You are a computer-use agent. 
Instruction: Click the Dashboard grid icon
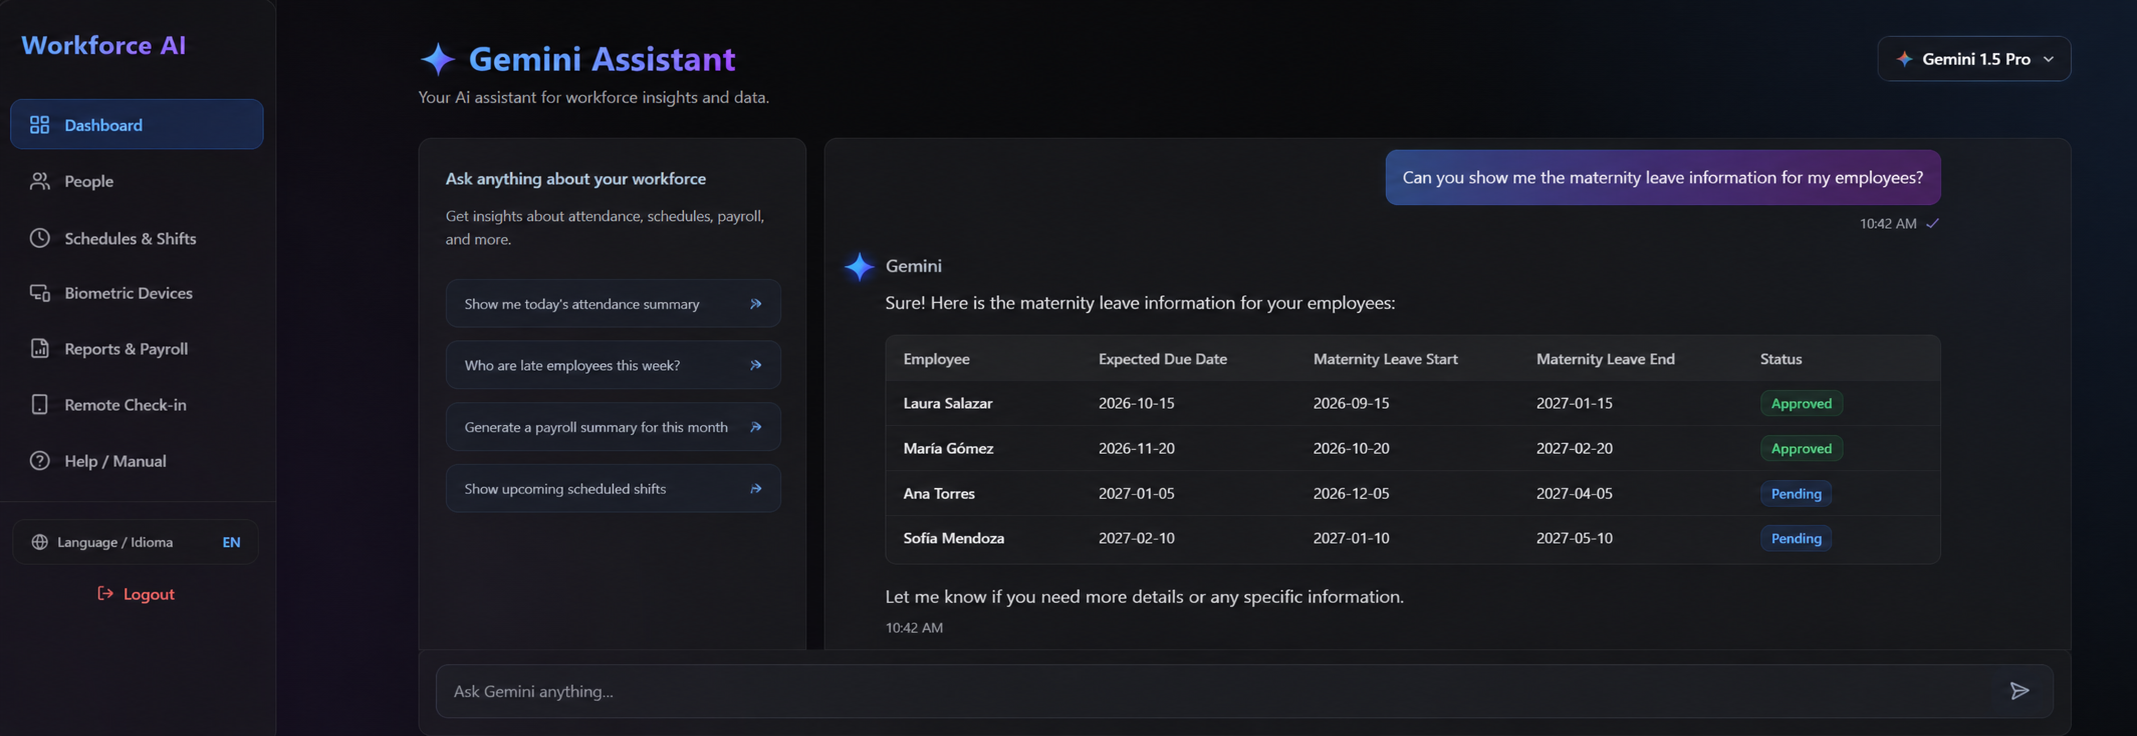(40, 125)
